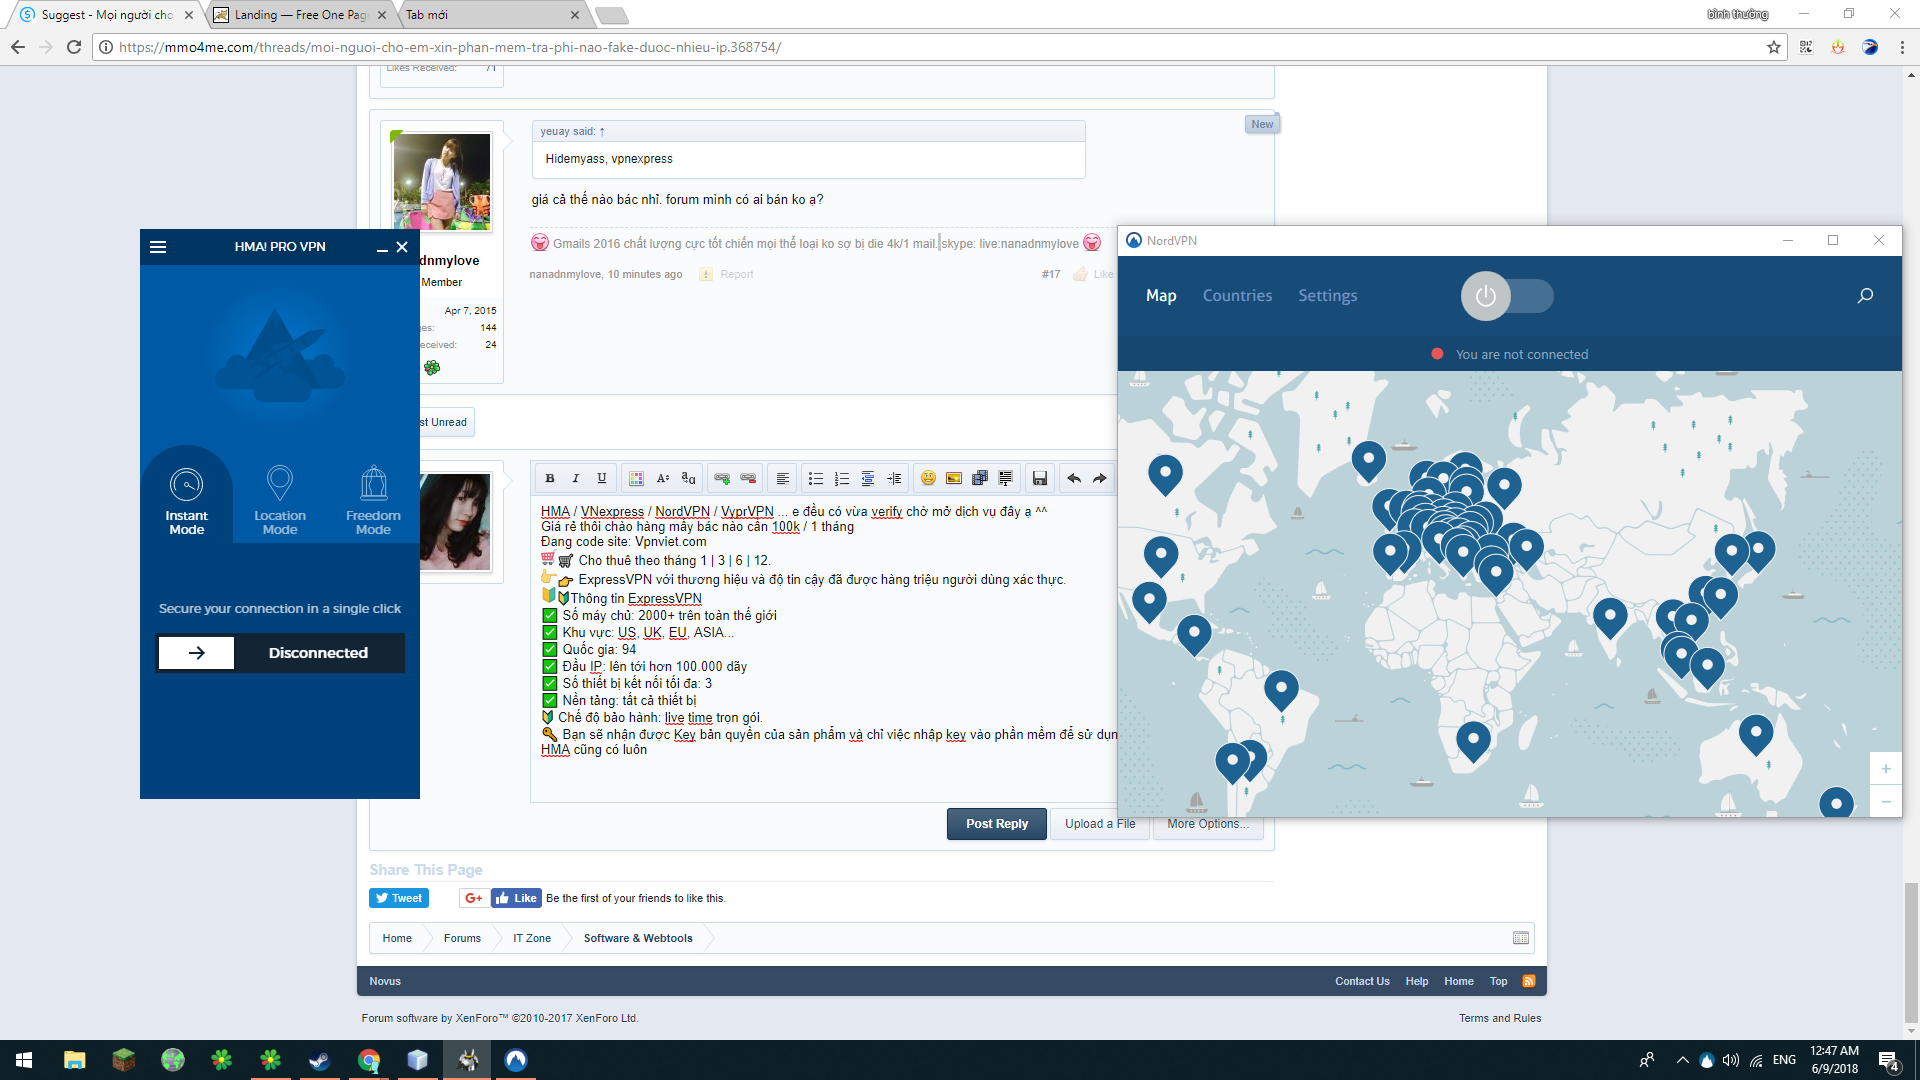Click the Post Reply button

(996, 824)
